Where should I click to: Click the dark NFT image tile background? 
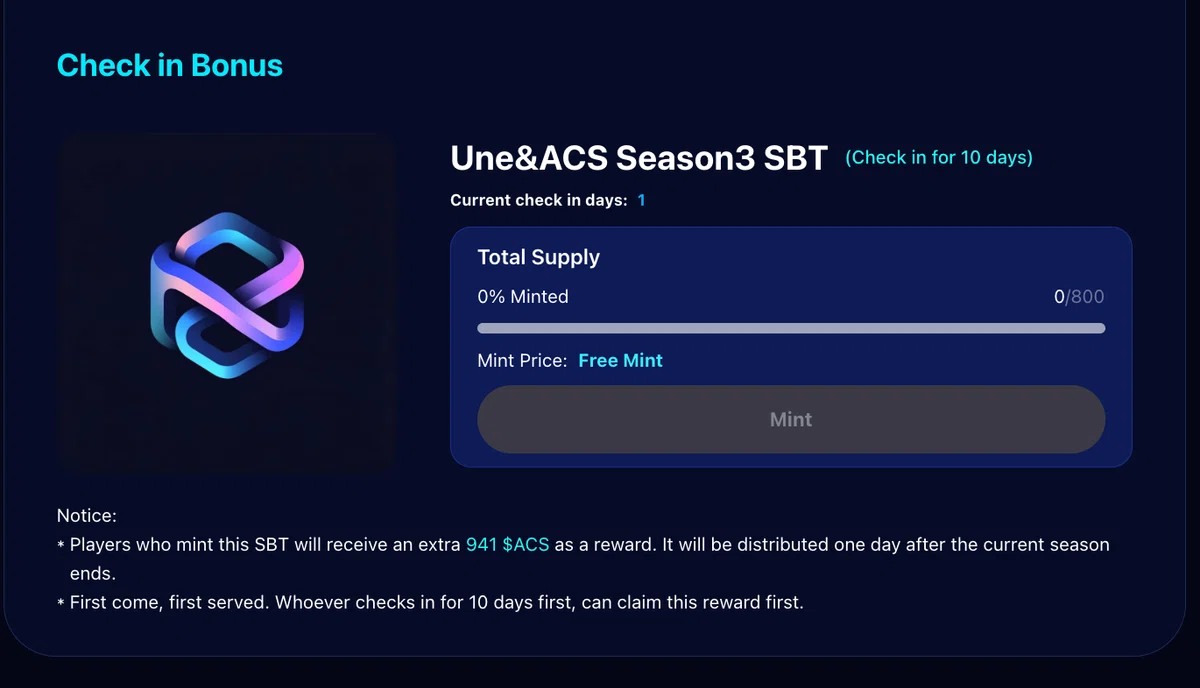point(227,302)
